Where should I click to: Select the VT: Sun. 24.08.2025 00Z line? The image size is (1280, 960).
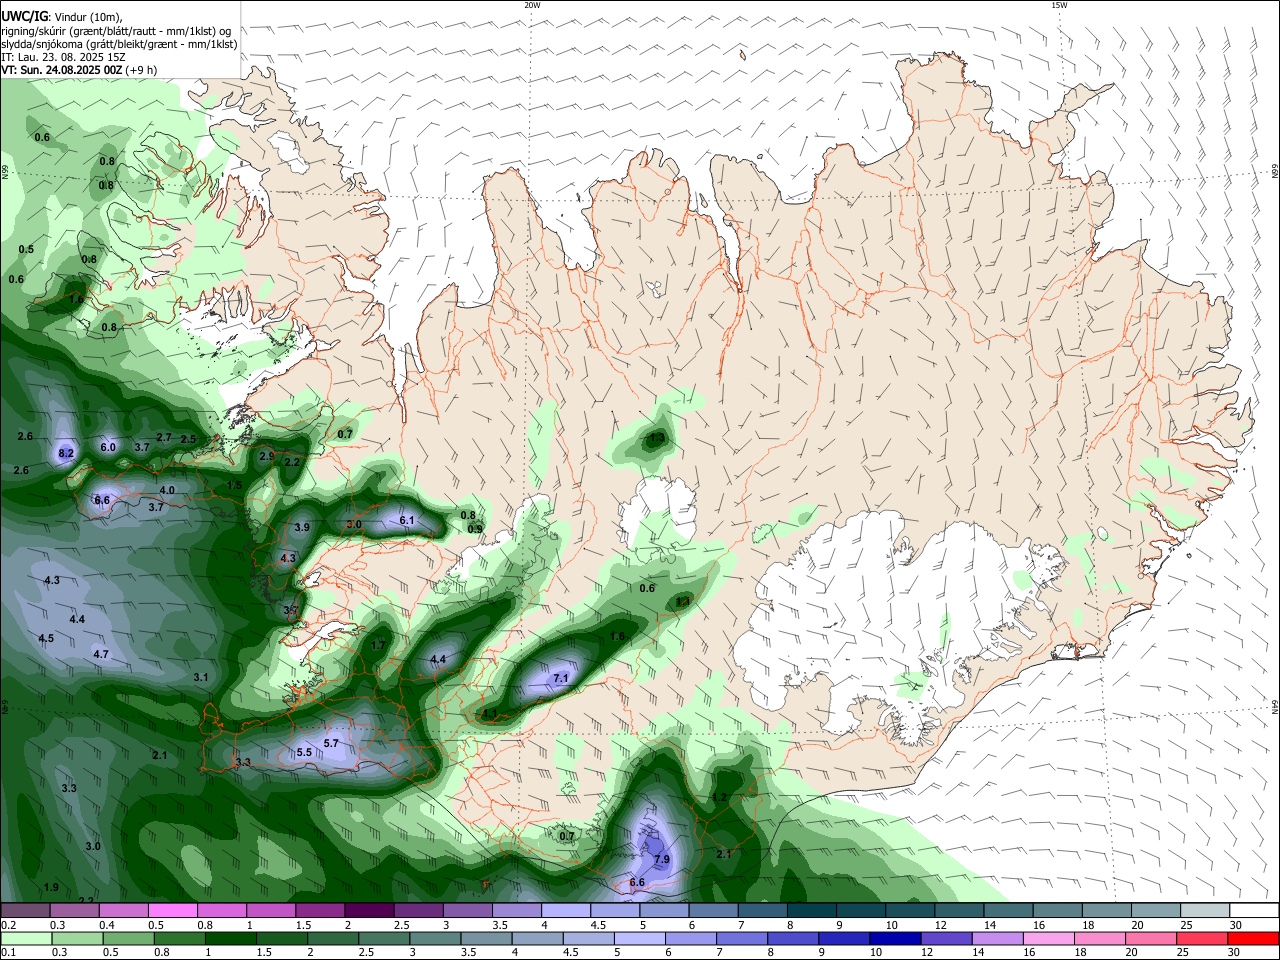tap(77, 70)
